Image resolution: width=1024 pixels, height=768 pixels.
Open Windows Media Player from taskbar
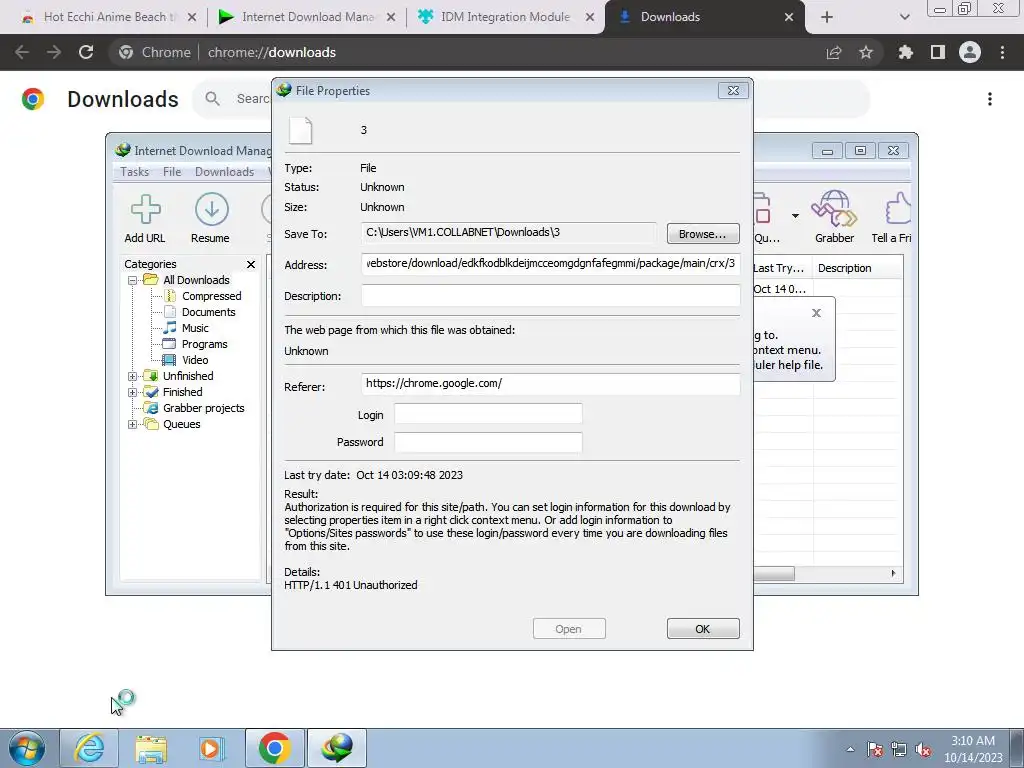tap(211, 748)
